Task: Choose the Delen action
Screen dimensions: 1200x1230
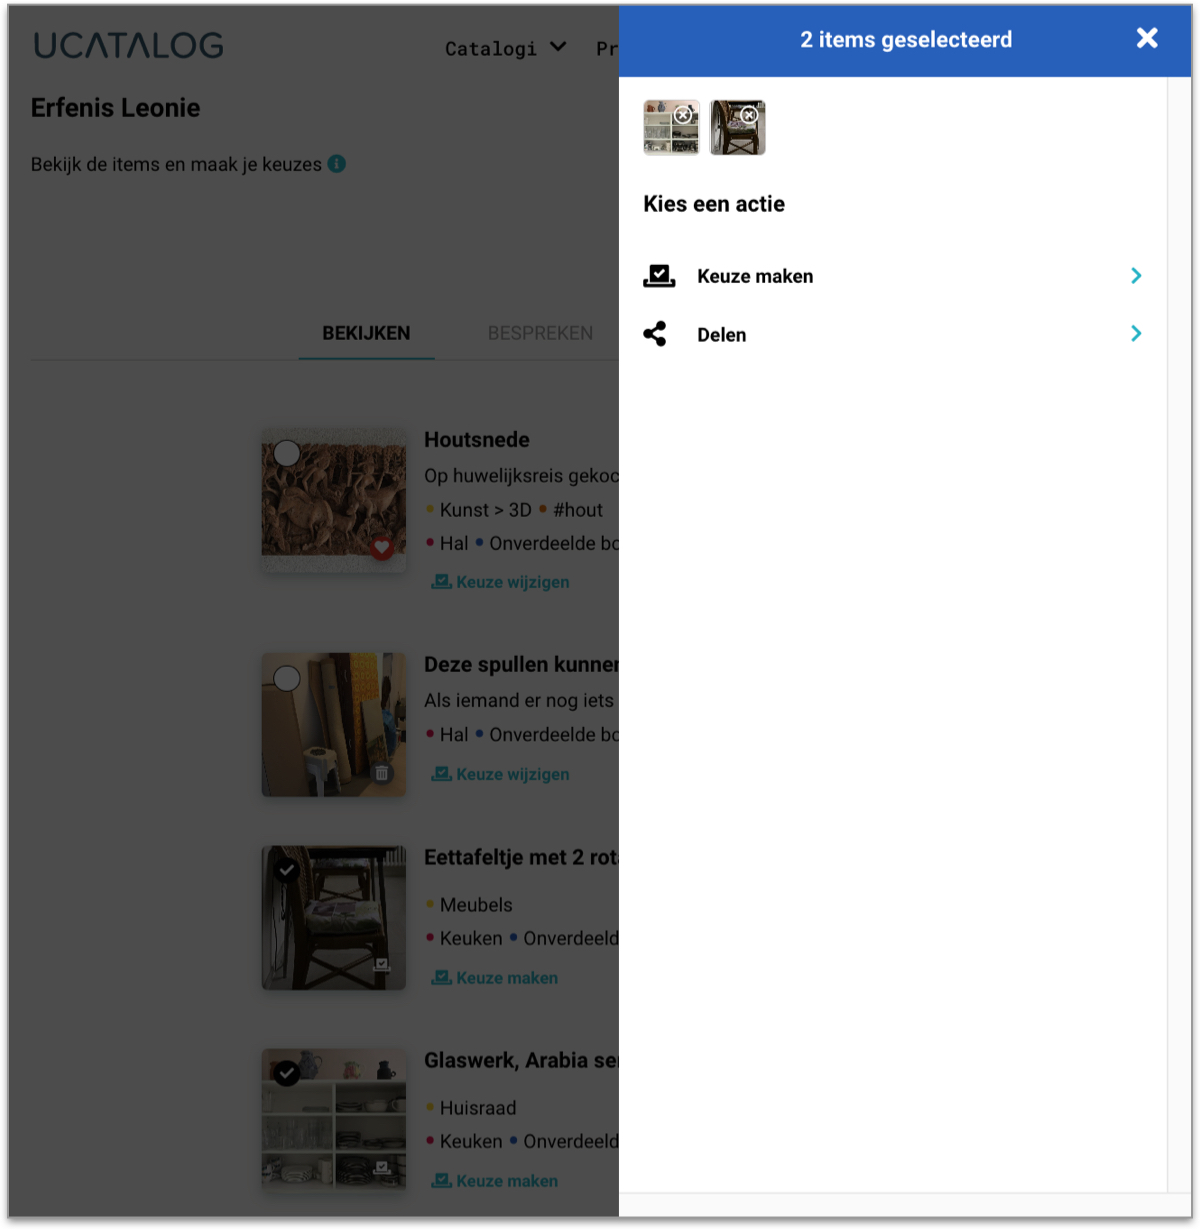Action: coord(893,334)
